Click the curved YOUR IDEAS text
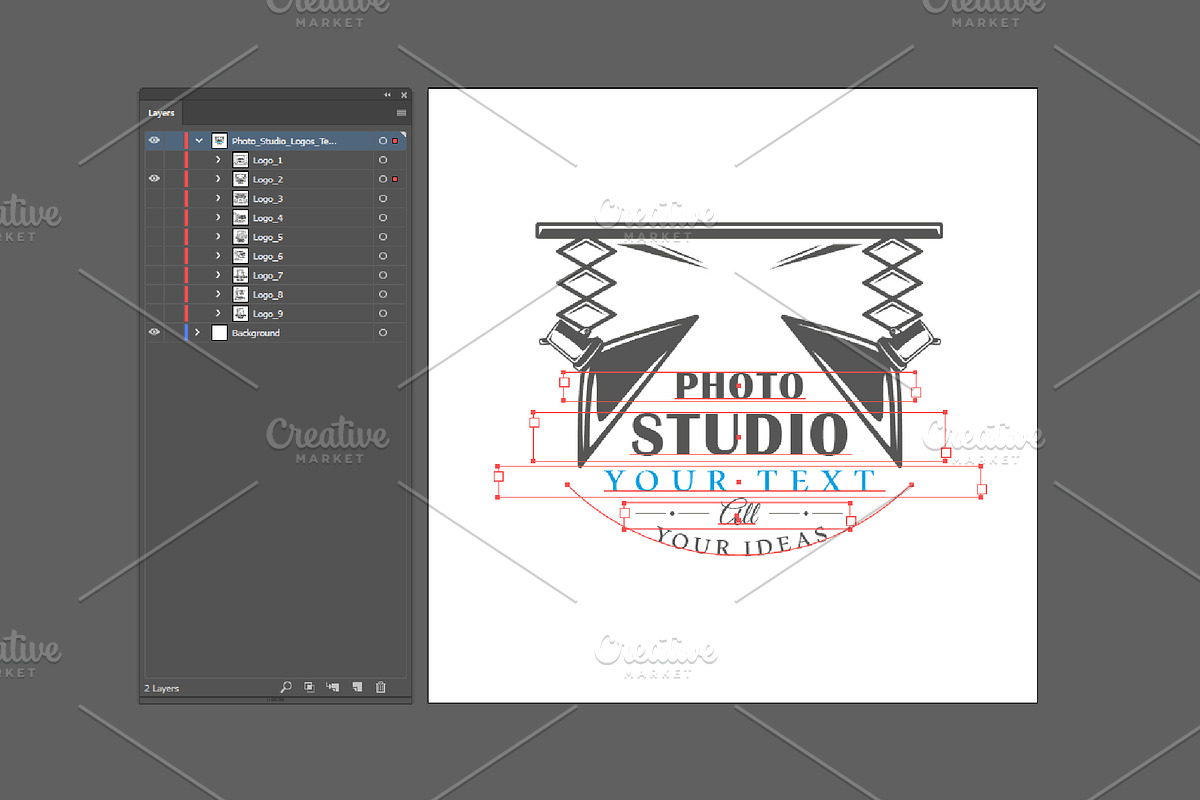 pos(742,541)
